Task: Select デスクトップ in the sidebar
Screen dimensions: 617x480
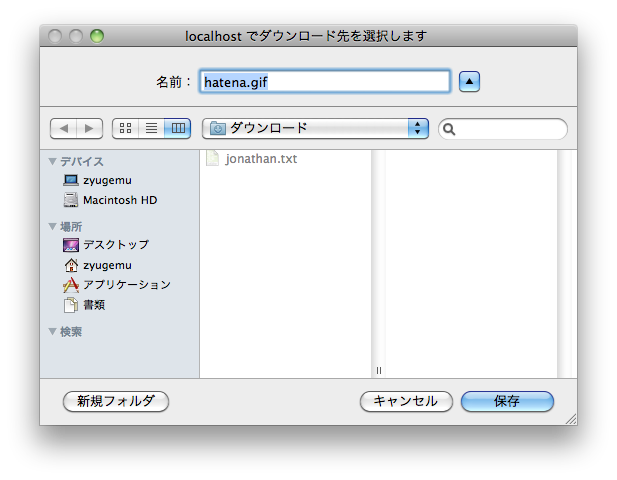Action: click(116, 245)
